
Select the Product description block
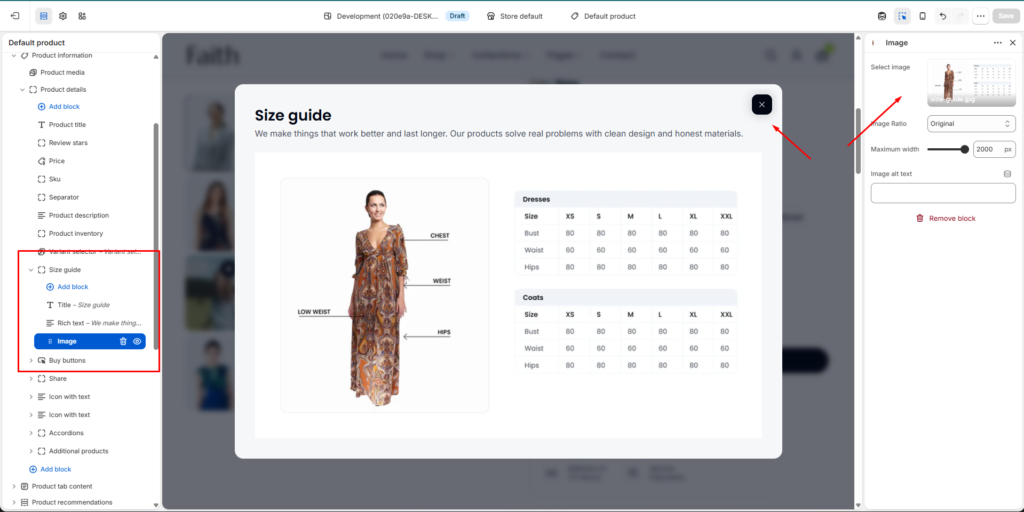tap(78, 216)
